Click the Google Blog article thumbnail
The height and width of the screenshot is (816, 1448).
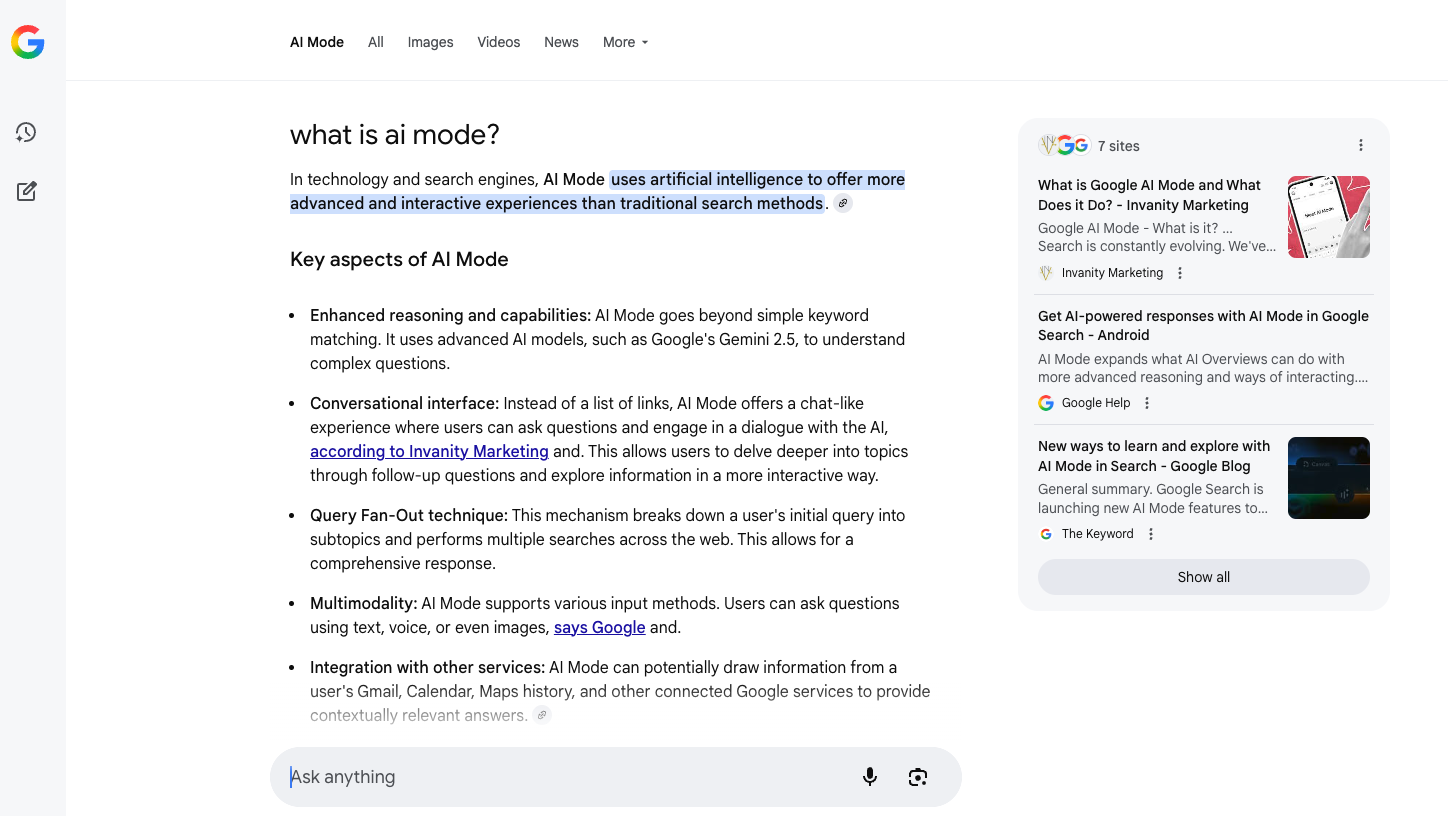1329,478
